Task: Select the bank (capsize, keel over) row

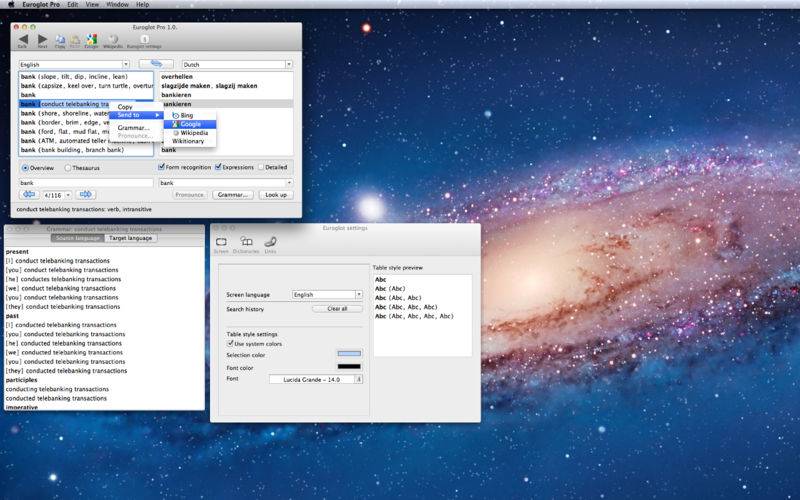Action: (x=86, y=86)
